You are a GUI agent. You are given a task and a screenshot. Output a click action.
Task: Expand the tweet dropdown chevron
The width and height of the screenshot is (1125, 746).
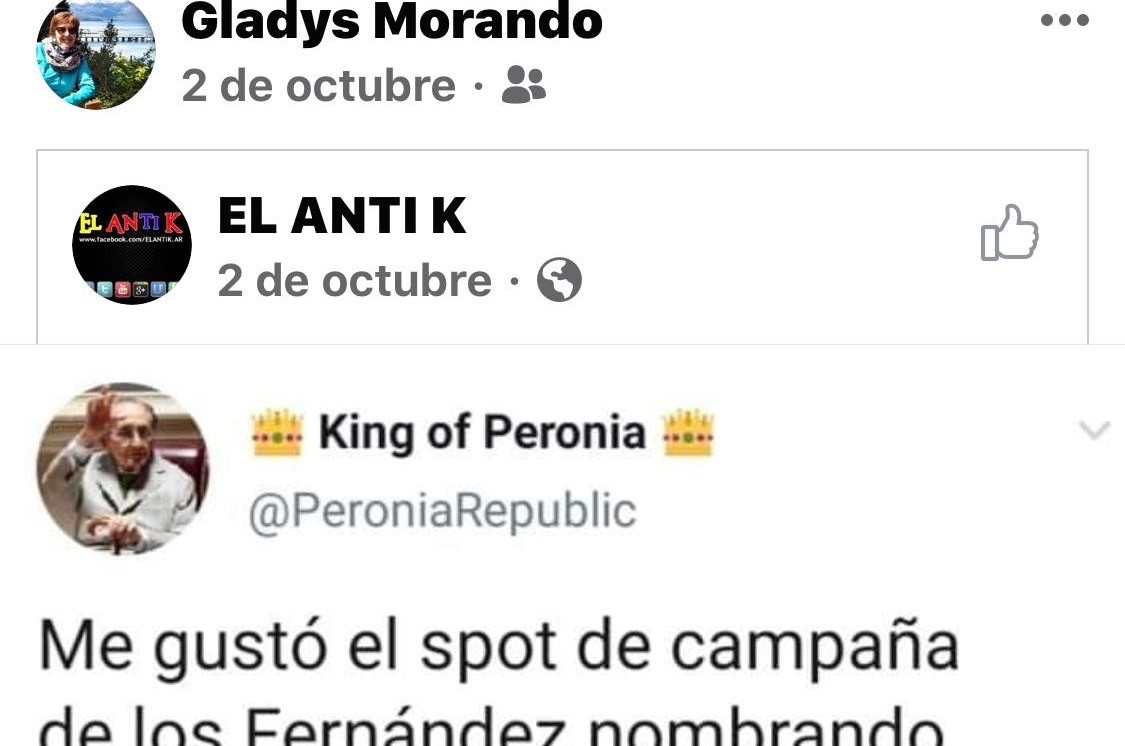1095,430
